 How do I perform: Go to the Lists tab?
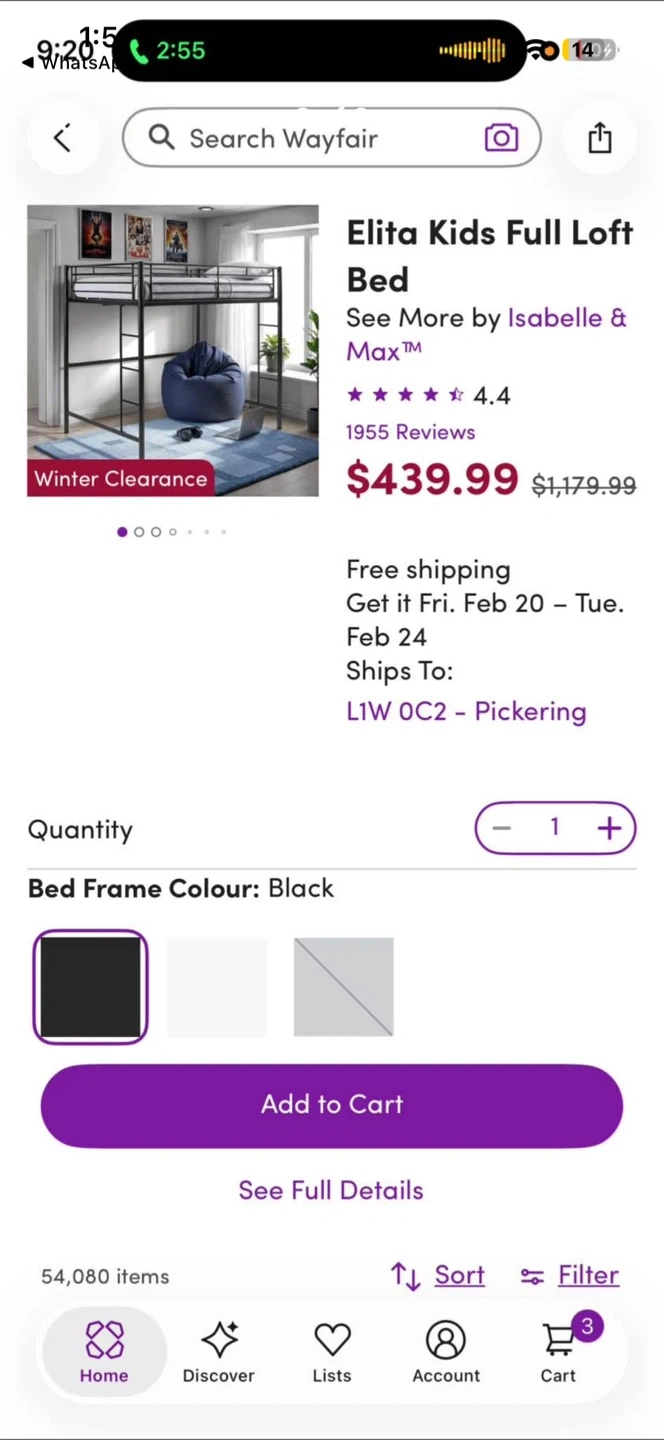point(332,1351)
